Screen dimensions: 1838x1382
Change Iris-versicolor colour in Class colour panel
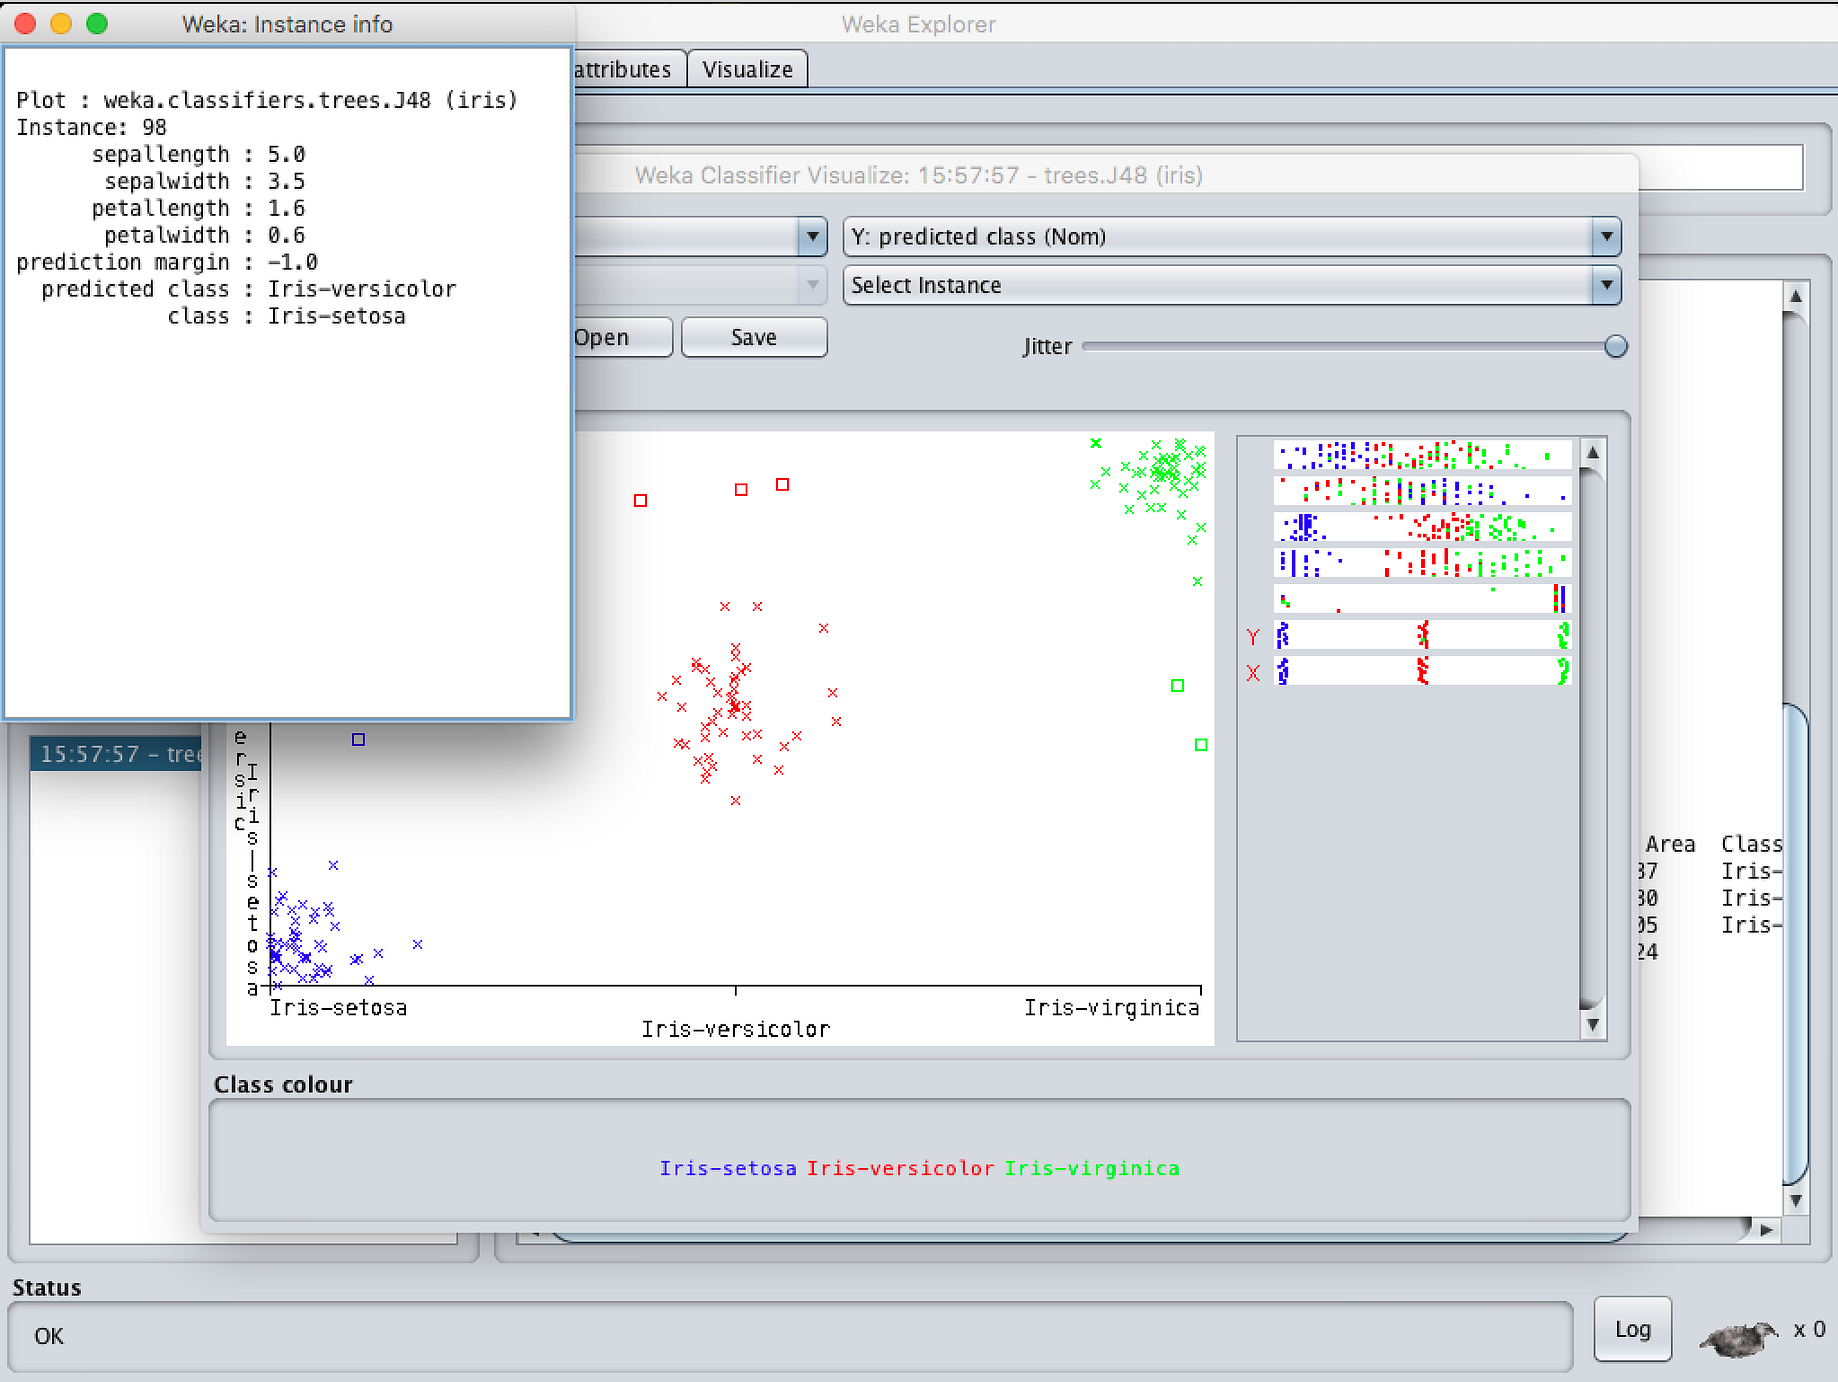(x=900, y=1168)
